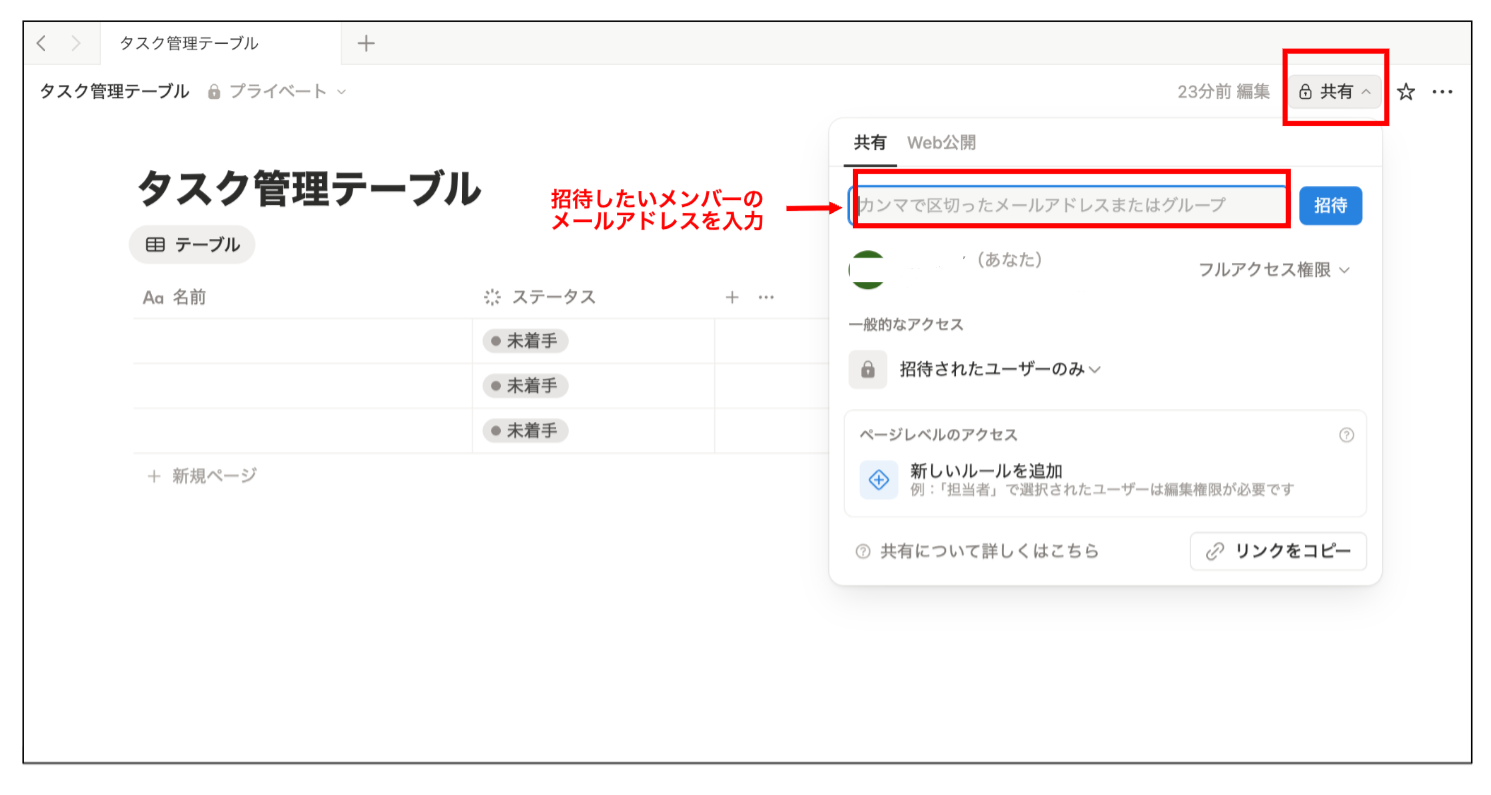Click the email address input field
Screen dimensions: 1491x795
[1070, 203]
